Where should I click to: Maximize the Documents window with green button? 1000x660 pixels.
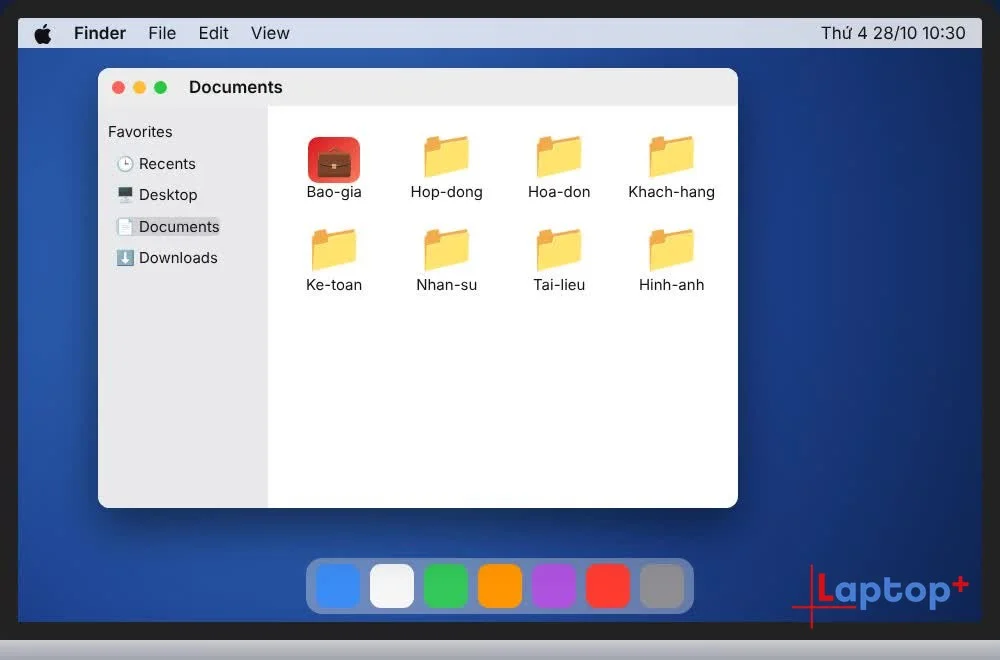tap(161, 87)
